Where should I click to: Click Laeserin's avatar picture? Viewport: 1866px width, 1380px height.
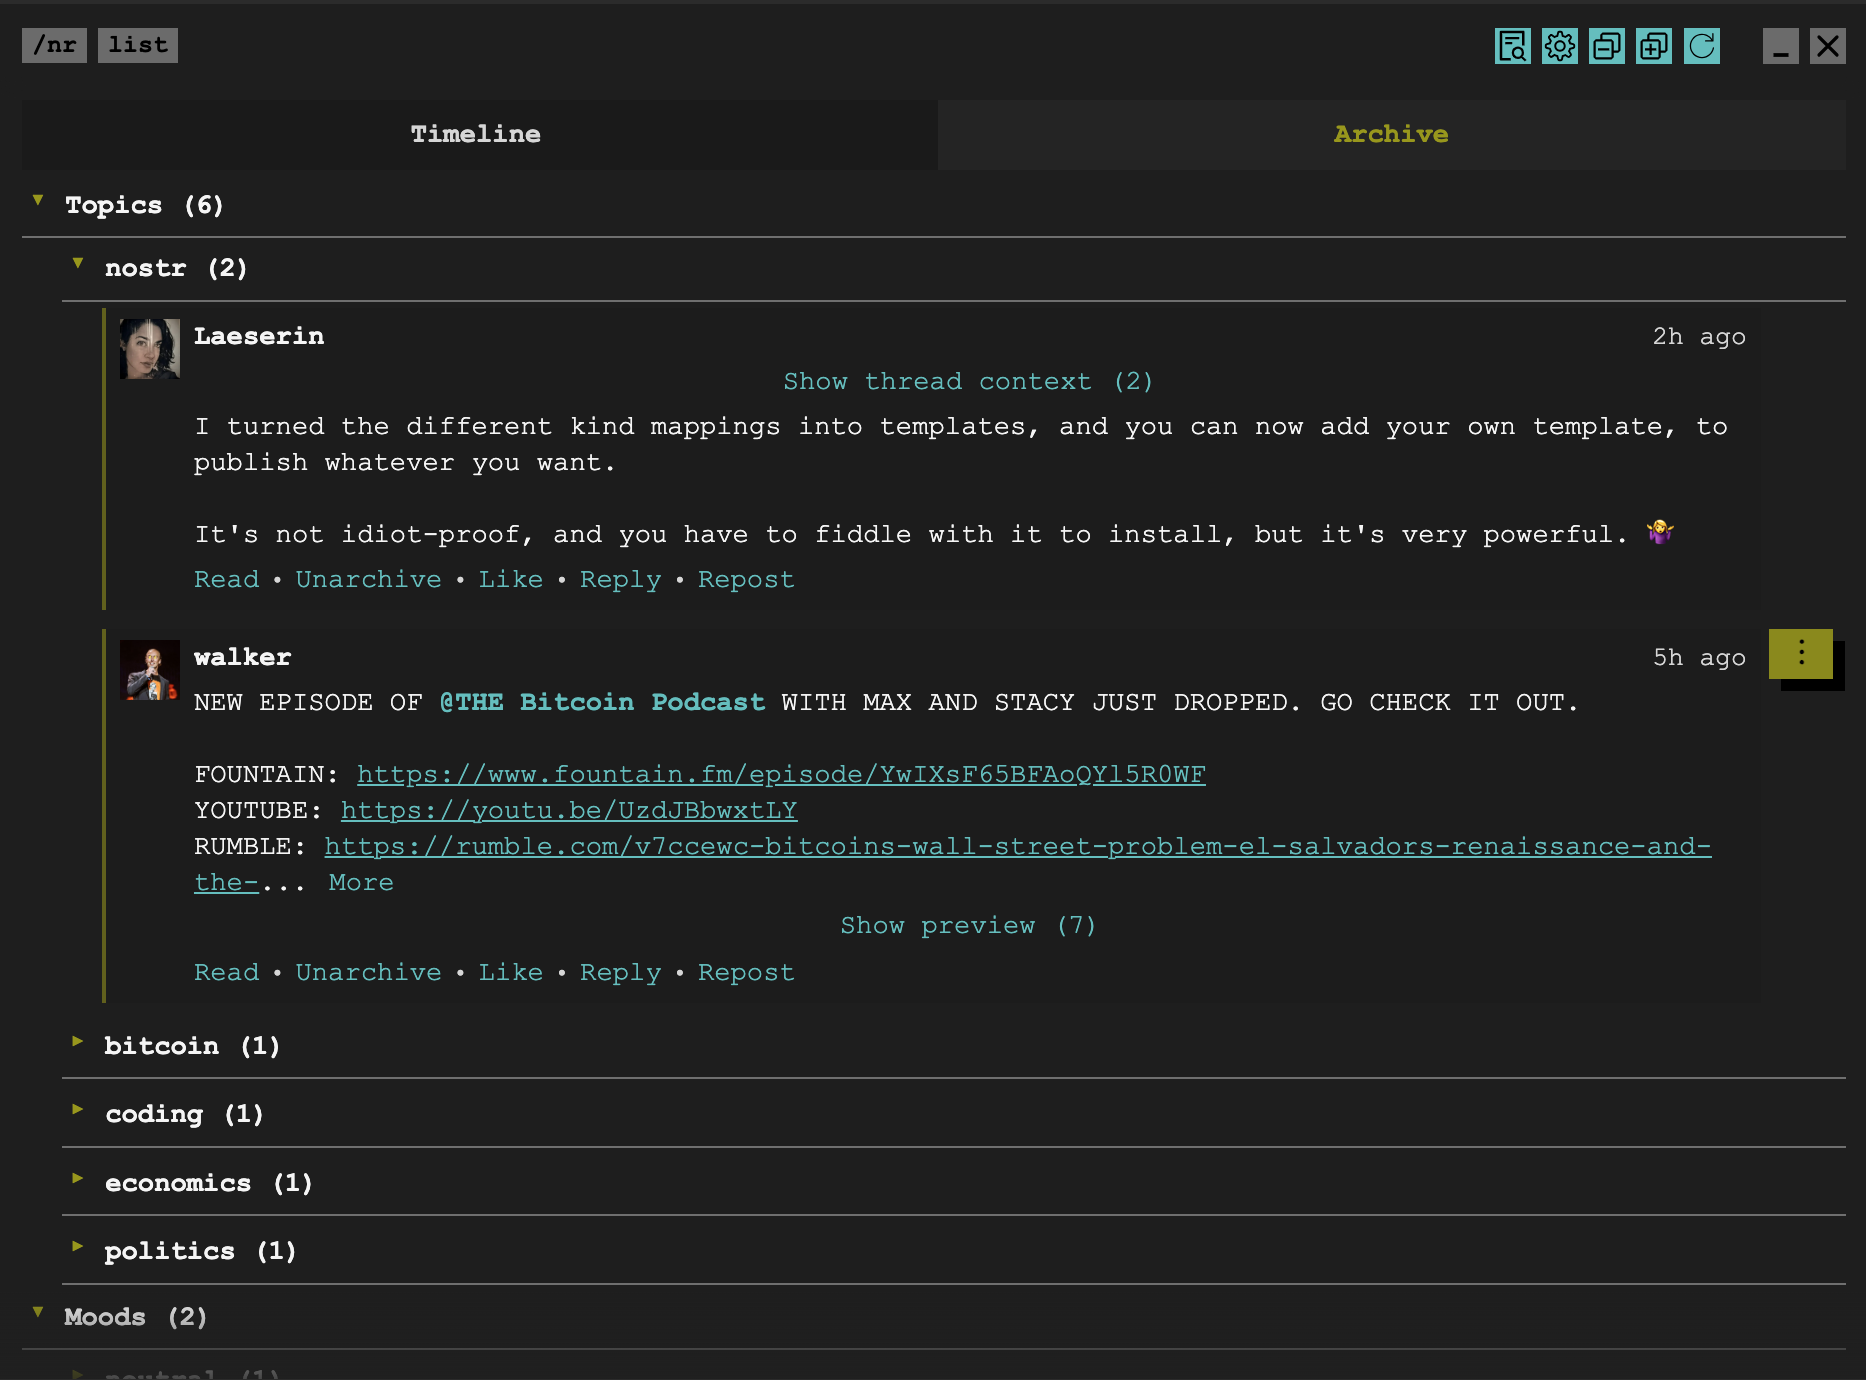click(150, 349)
